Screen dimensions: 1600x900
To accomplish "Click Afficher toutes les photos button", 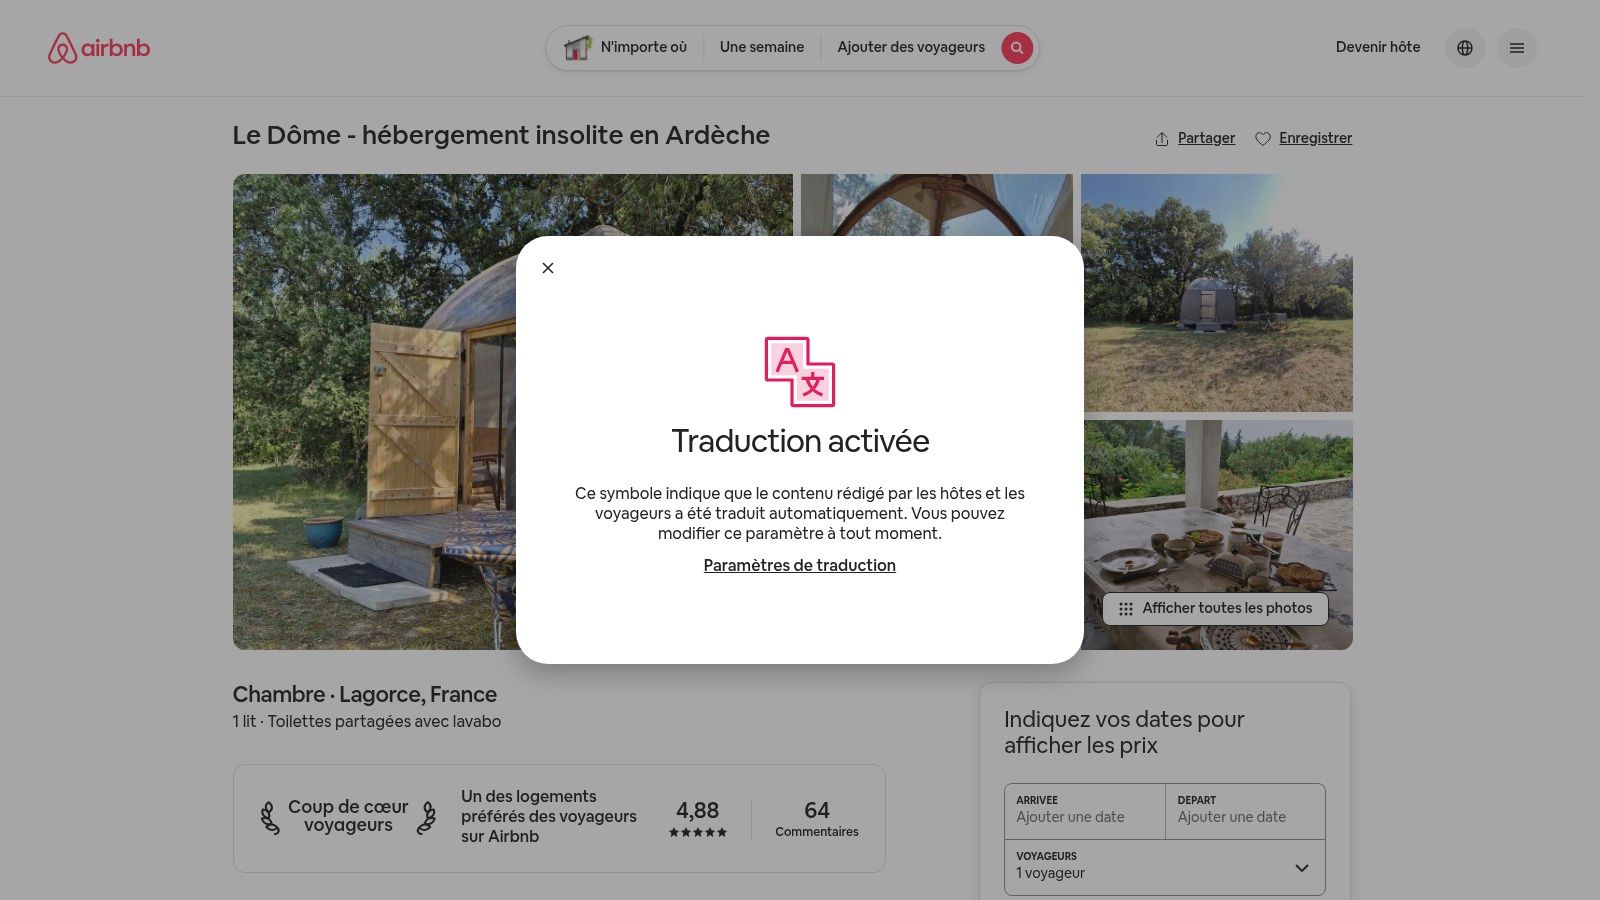I will pos(1216,608).
